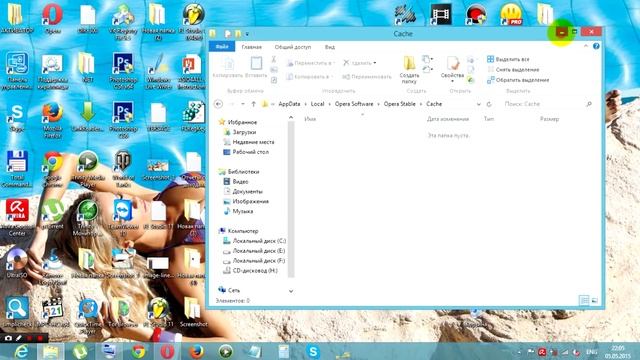This screenshot has height=360, width=640.
Task: Open the QuickTime Player desktop shortcut
Action: pos(87,316)
